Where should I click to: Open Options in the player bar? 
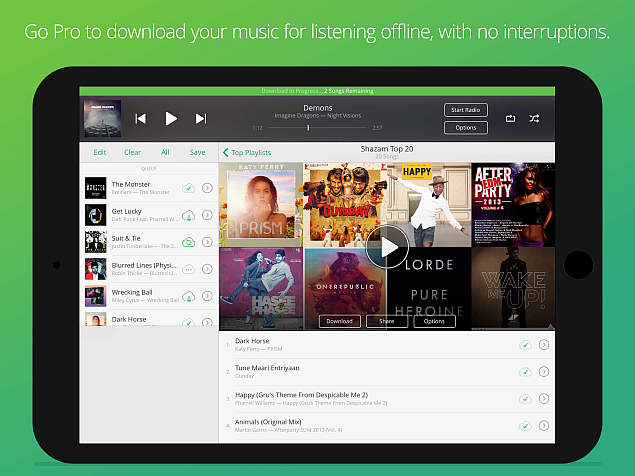(x=466, y=128)
